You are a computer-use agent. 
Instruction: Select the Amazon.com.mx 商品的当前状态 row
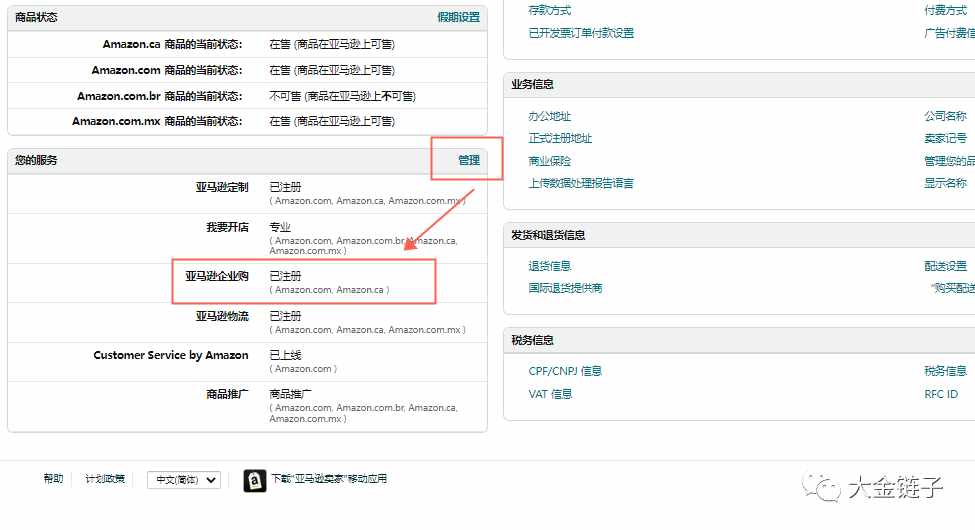(x=247, y=121)
